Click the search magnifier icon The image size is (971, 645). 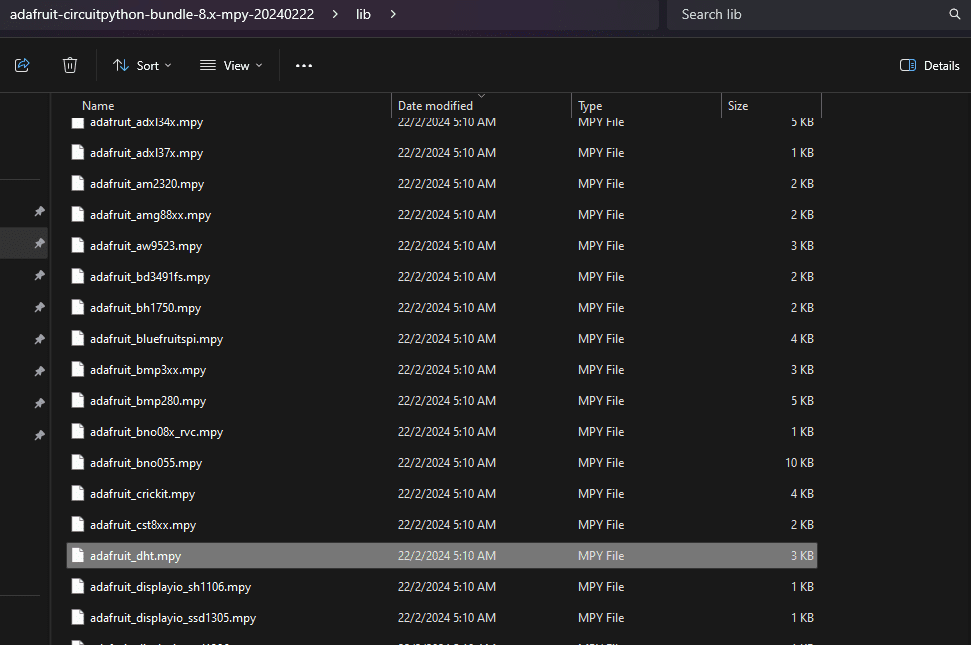(x=954, y=14)
